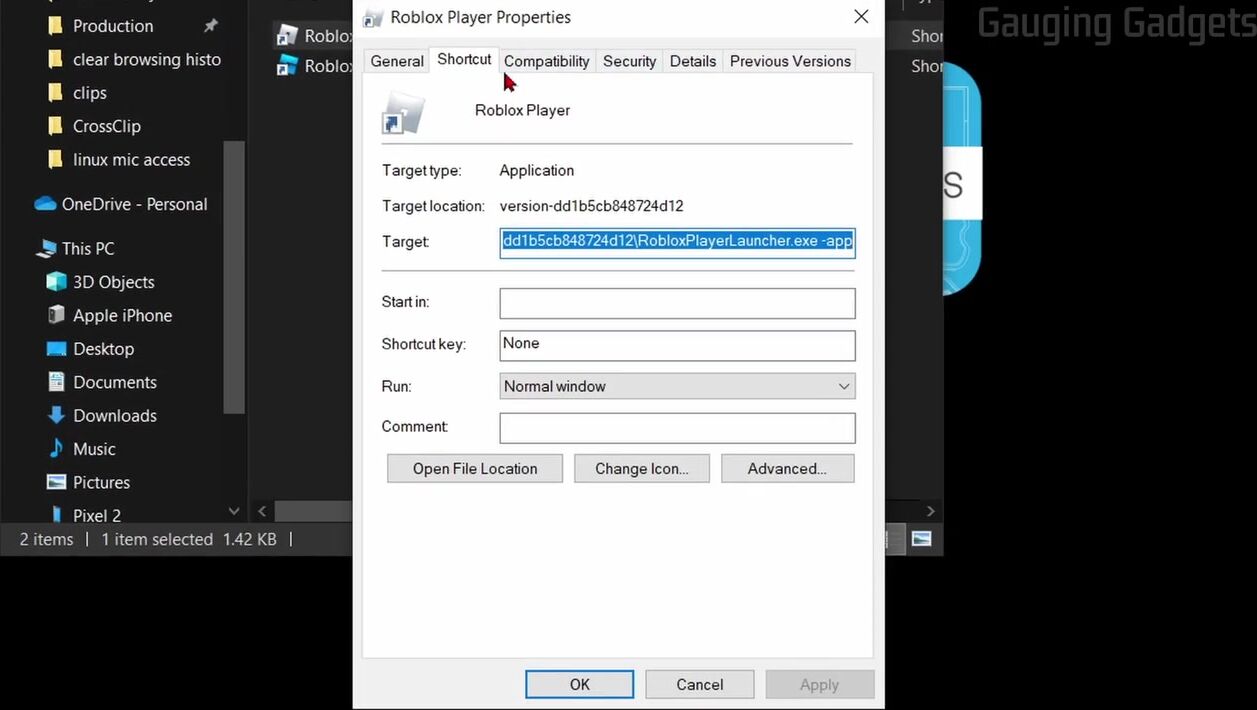Click the "1 item selected" status text
This screenshot has height=710, width=1257.
pyautogui.click(x=157, y=539)
